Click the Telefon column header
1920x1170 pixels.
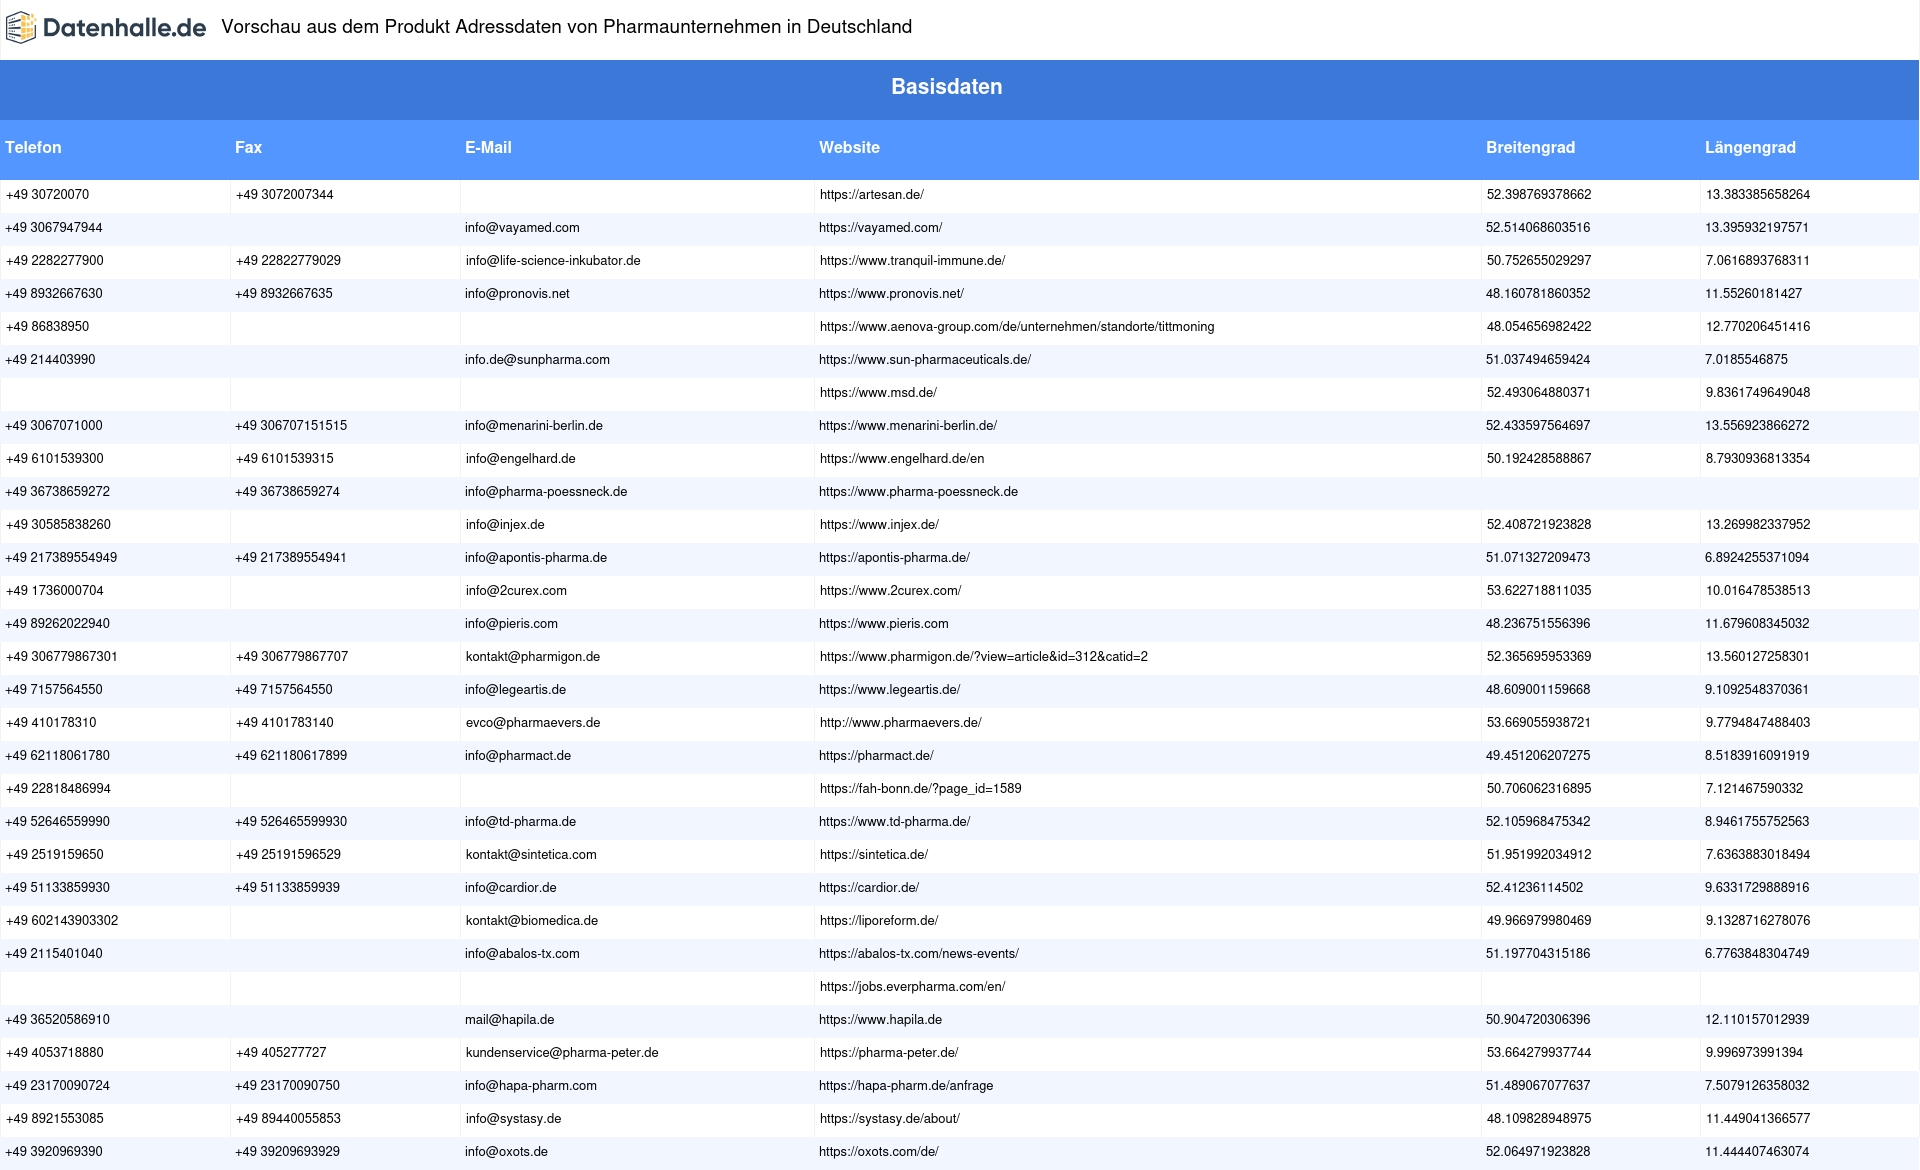(33, 147)
